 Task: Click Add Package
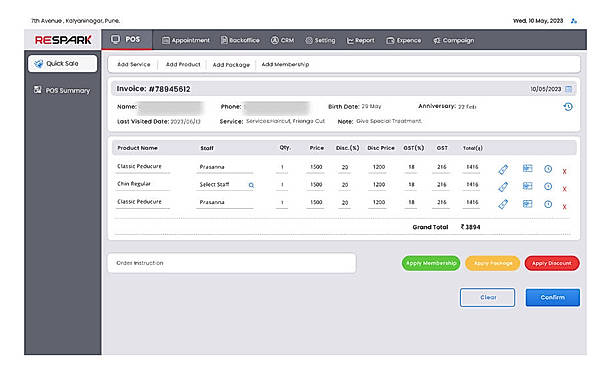[x=231, y=65]
